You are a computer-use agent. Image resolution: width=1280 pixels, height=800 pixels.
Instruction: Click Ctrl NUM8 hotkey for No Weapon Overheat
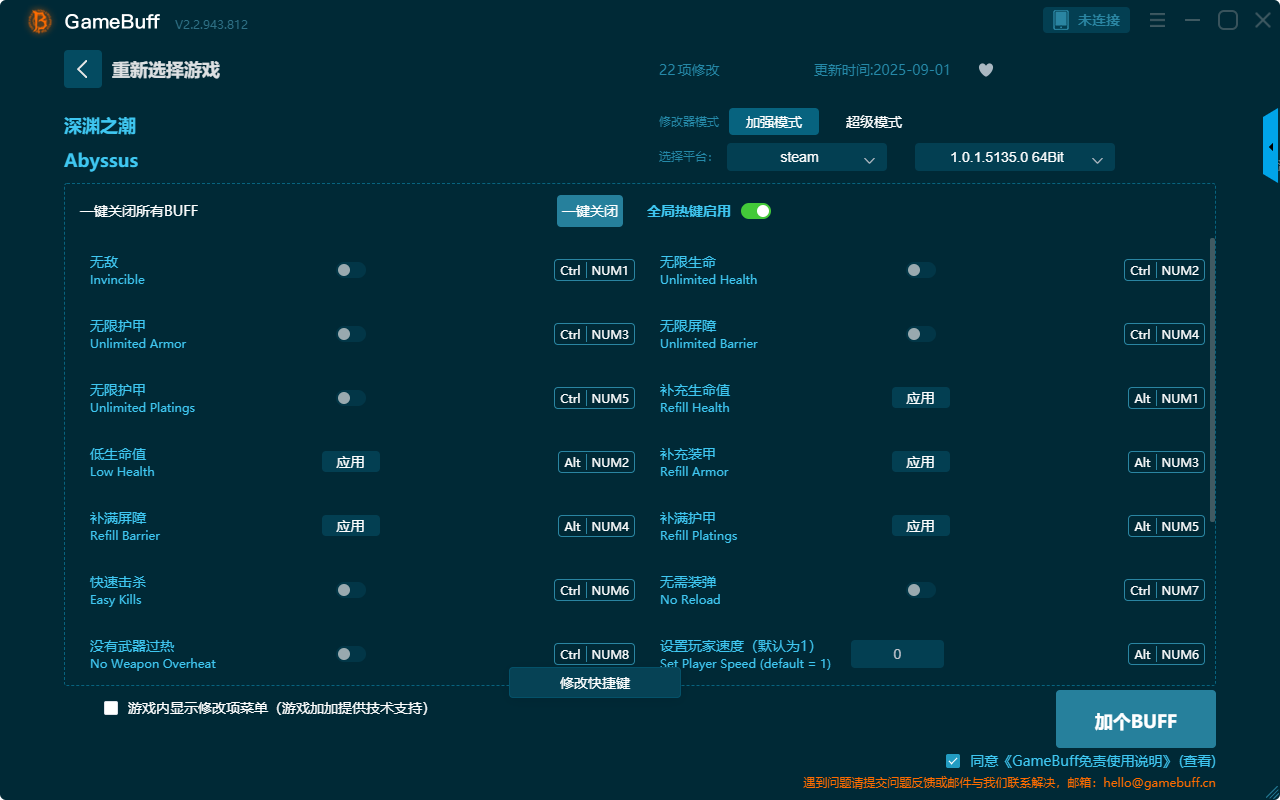click(595, 654)
